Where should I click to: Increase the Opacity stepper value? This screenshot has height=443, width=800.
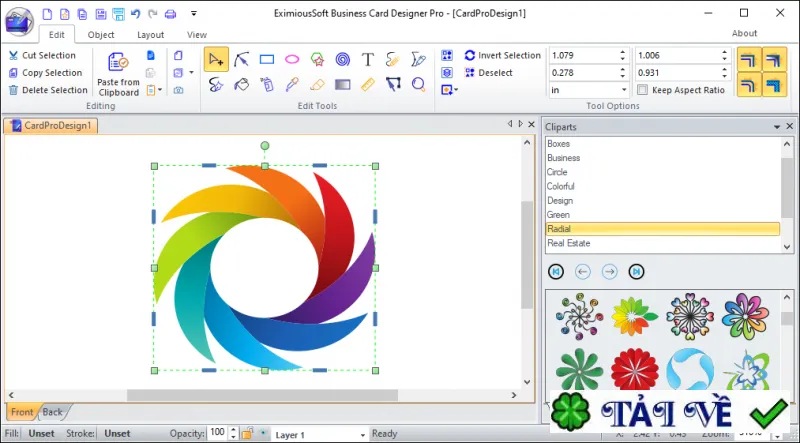(233, 430)
